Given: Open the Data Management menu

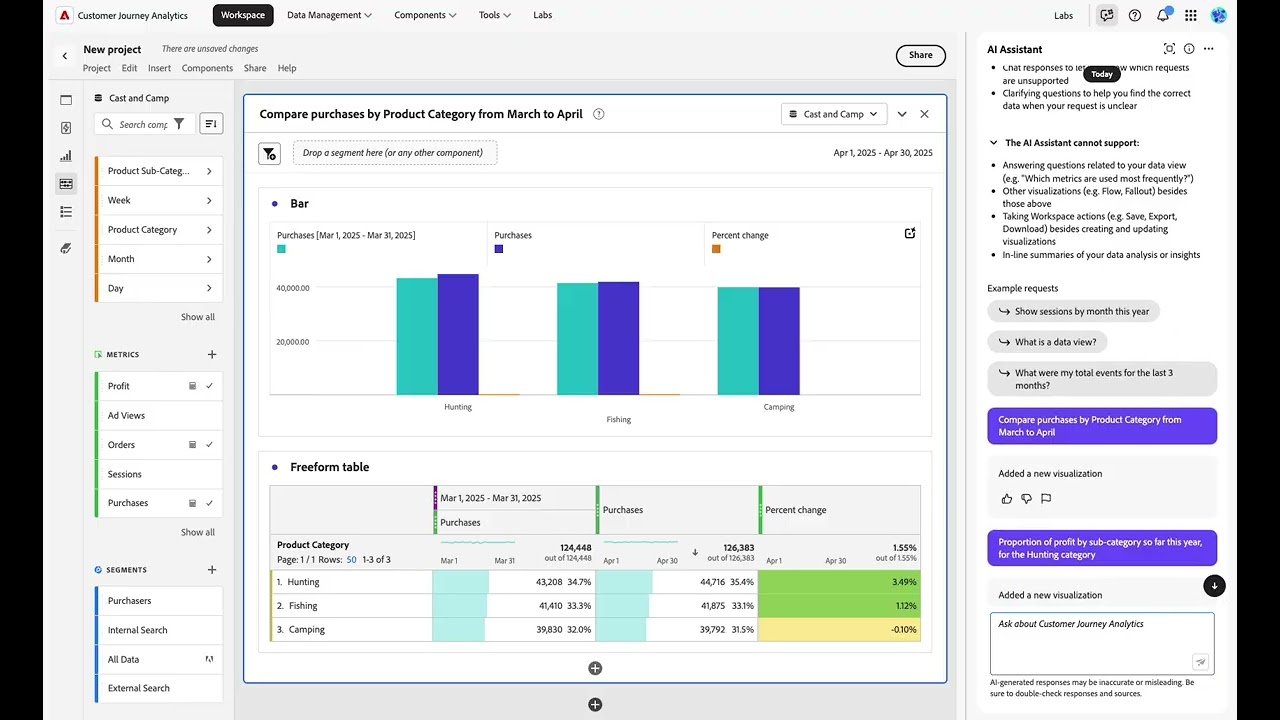Looking at the screenshot, I should point(329,15).
